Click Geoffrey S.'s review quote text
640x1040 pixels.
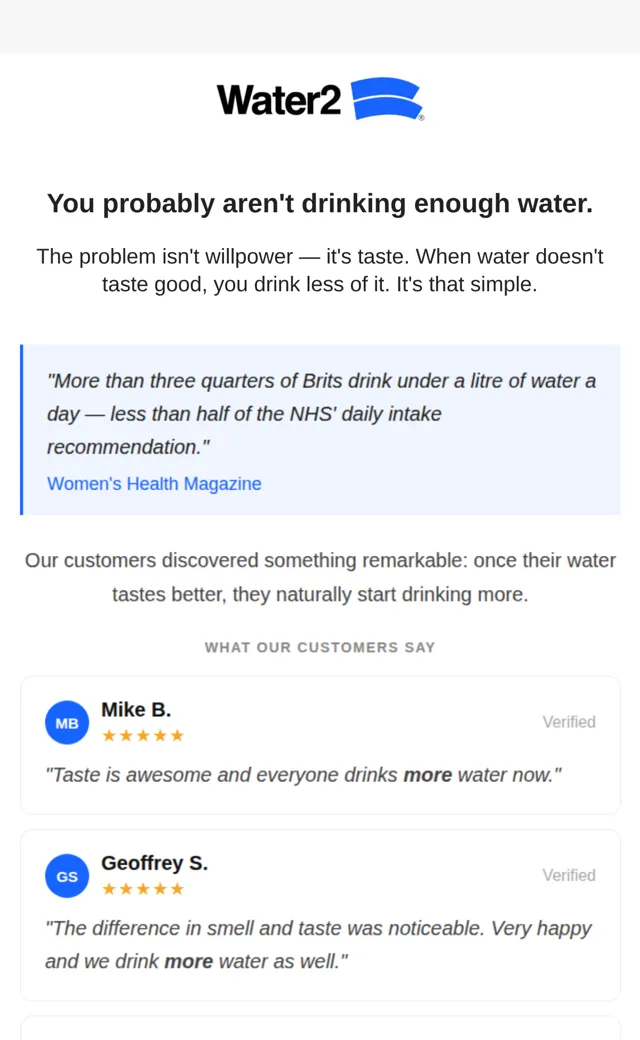[318, 944]
